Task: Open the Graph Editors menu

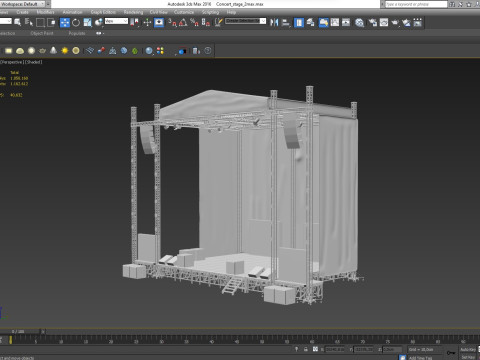Action: tap(103, 12)
